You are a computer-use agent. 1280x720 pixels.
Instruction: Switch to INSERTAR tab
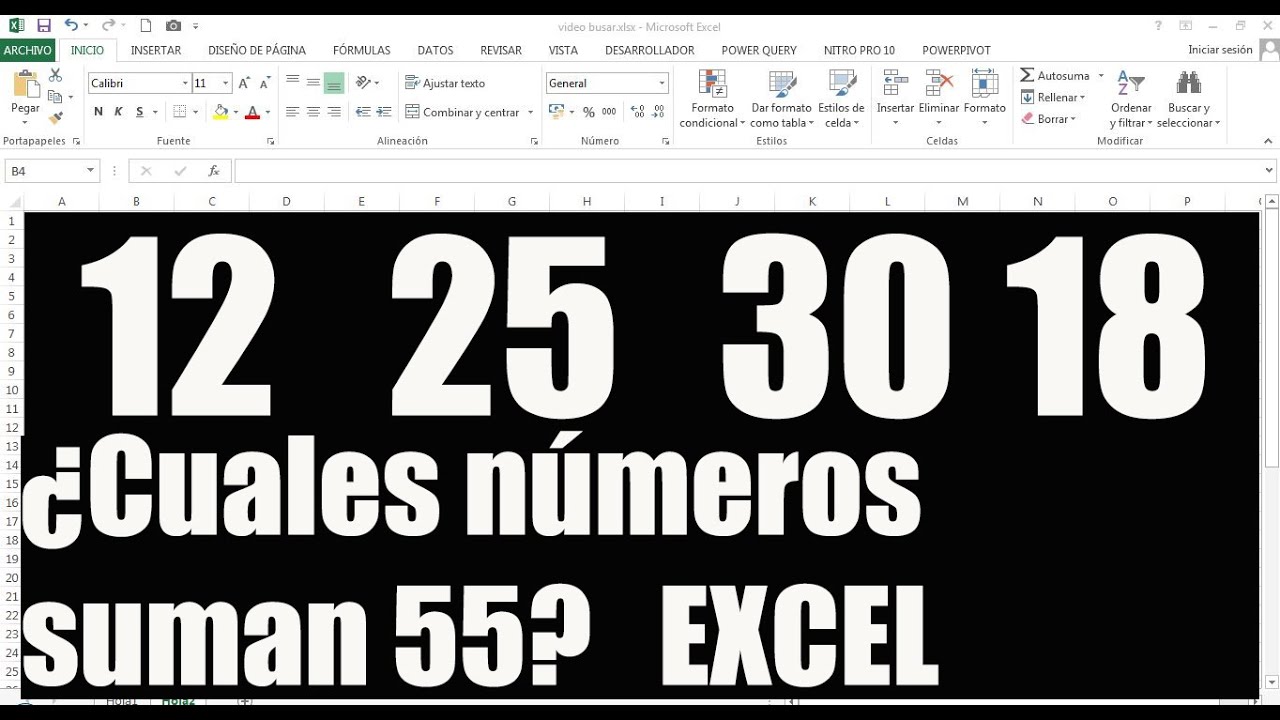pos(156,50)
